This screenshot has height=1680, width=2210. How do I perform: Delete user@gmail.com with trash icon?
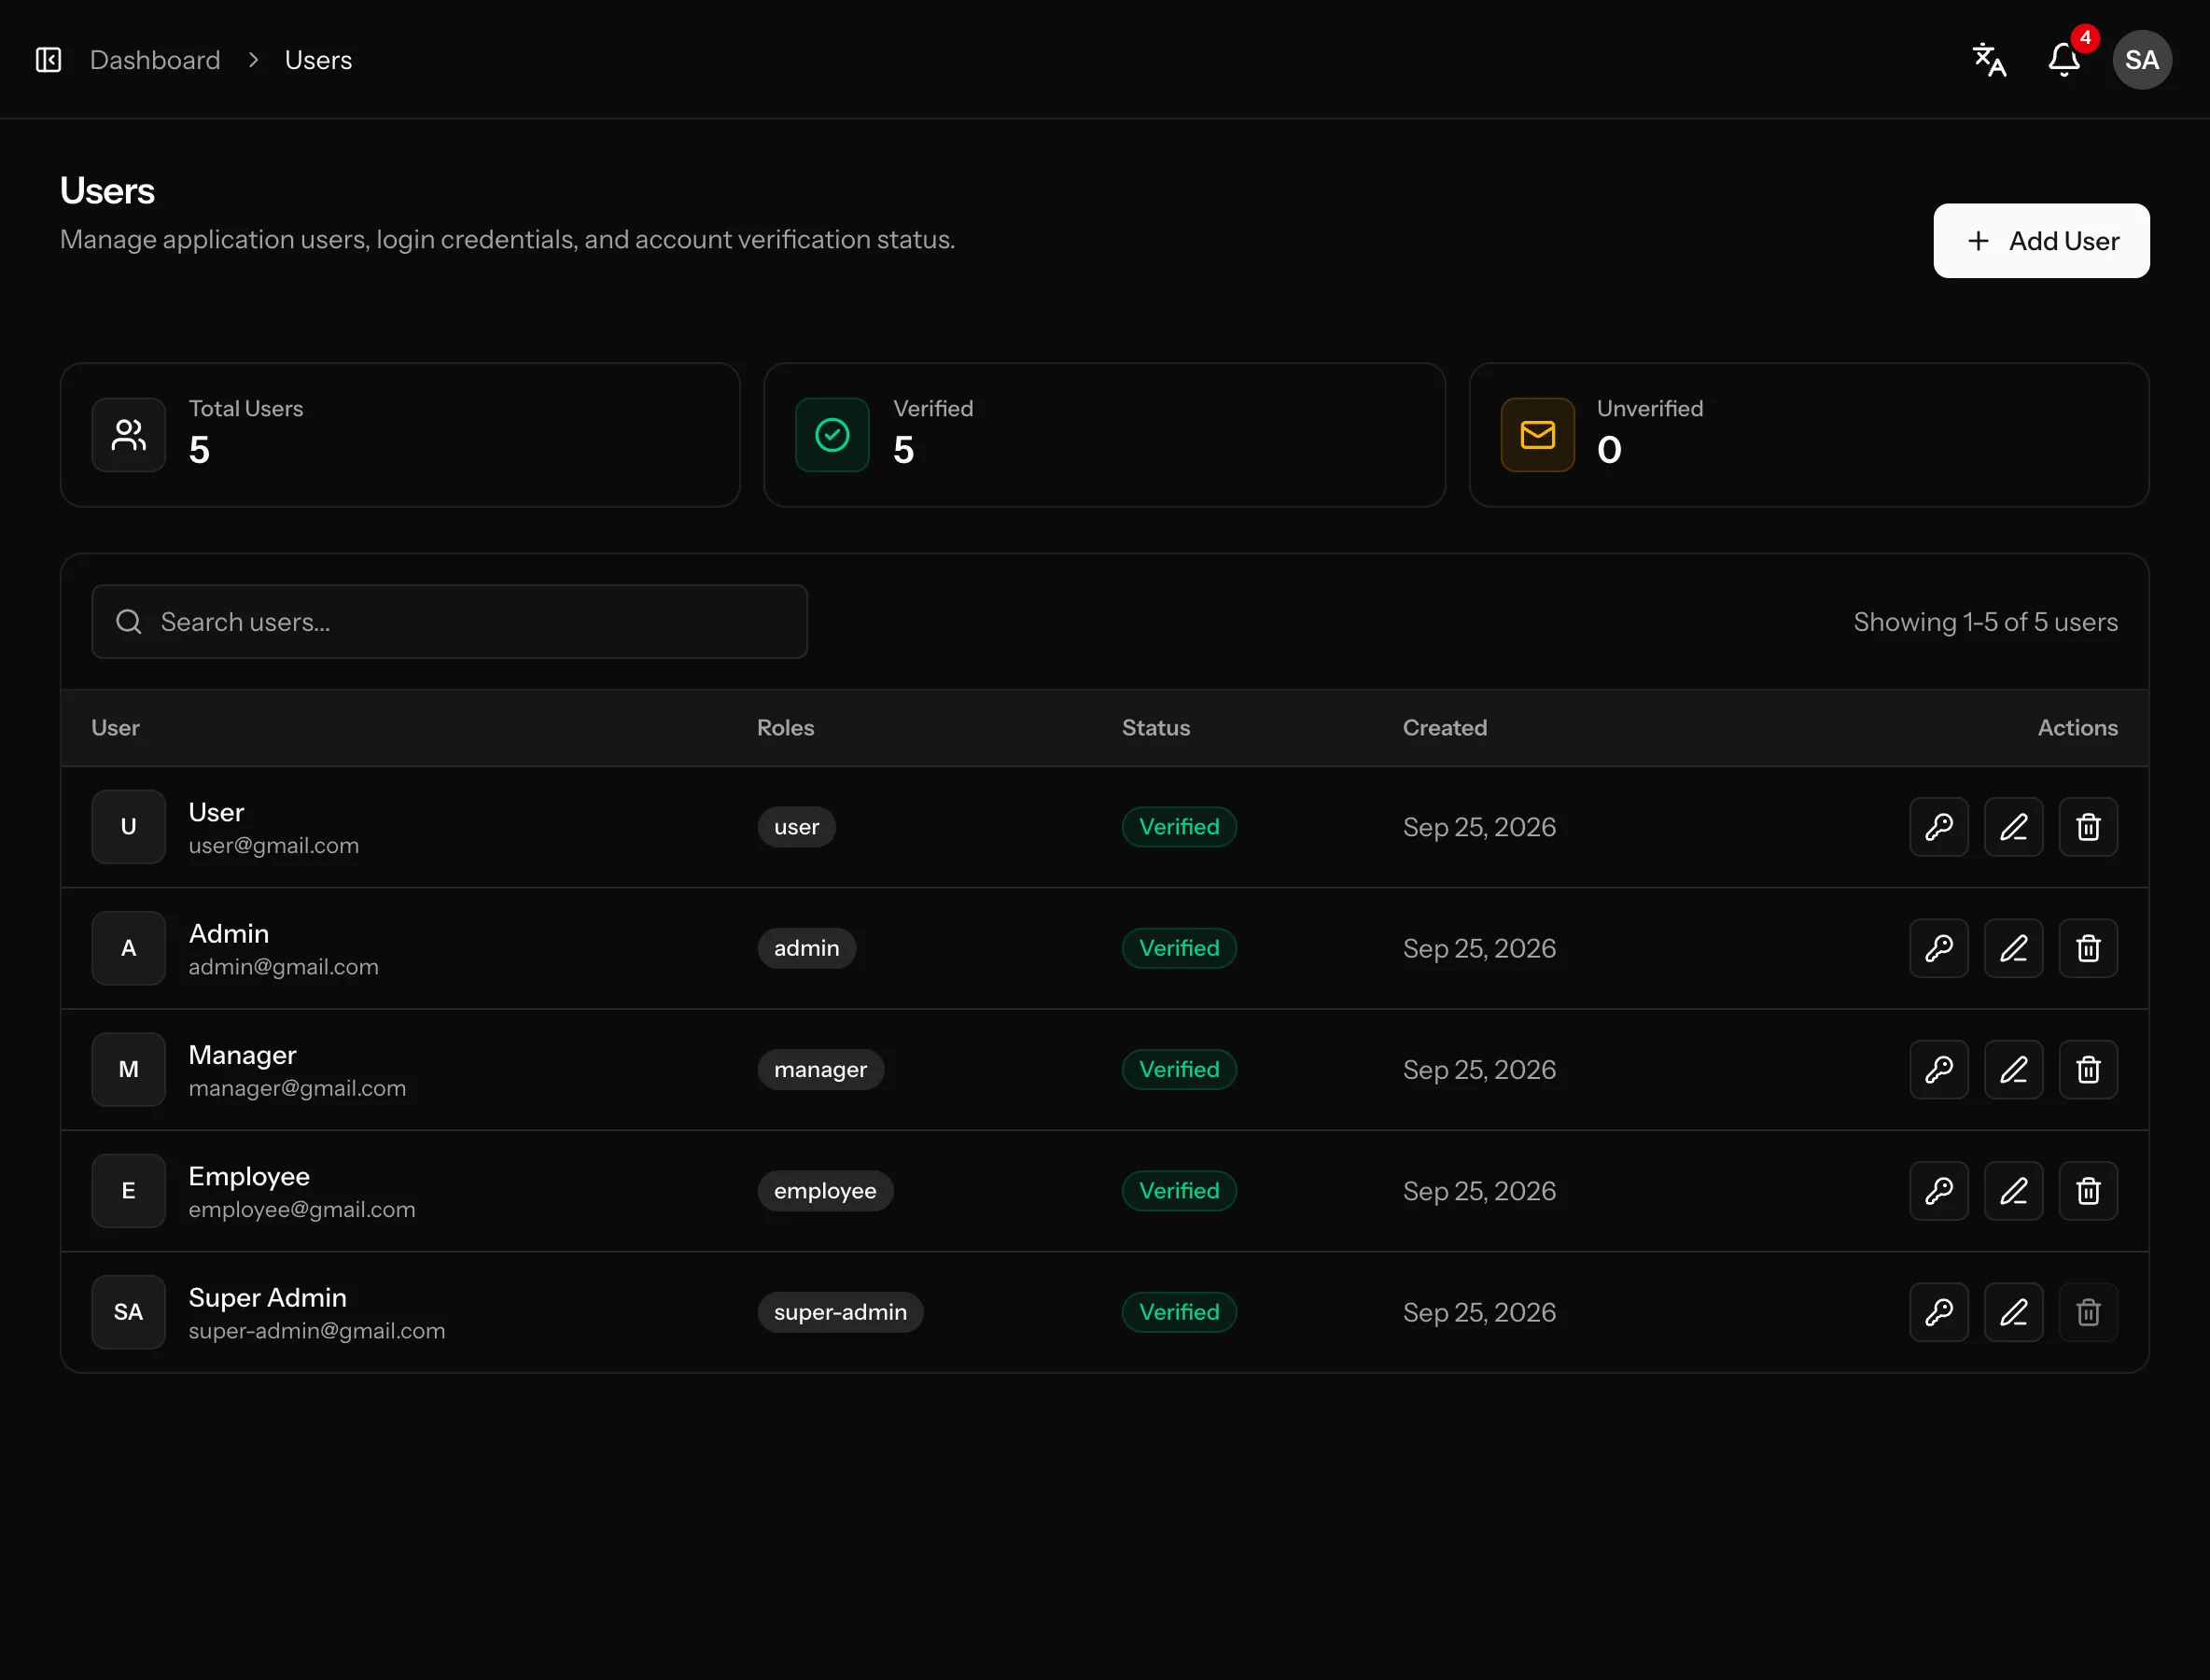[2088, 827]
